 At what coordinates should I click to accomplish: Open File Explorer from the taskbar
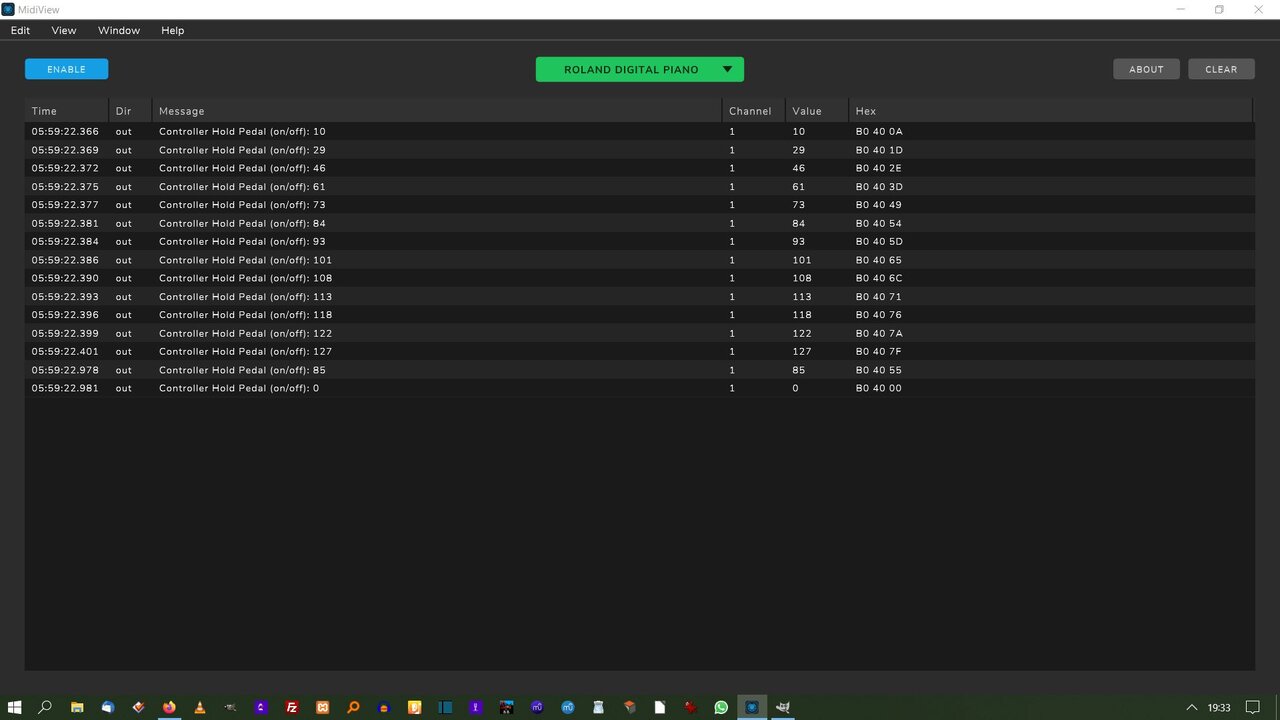click(76, 707)
